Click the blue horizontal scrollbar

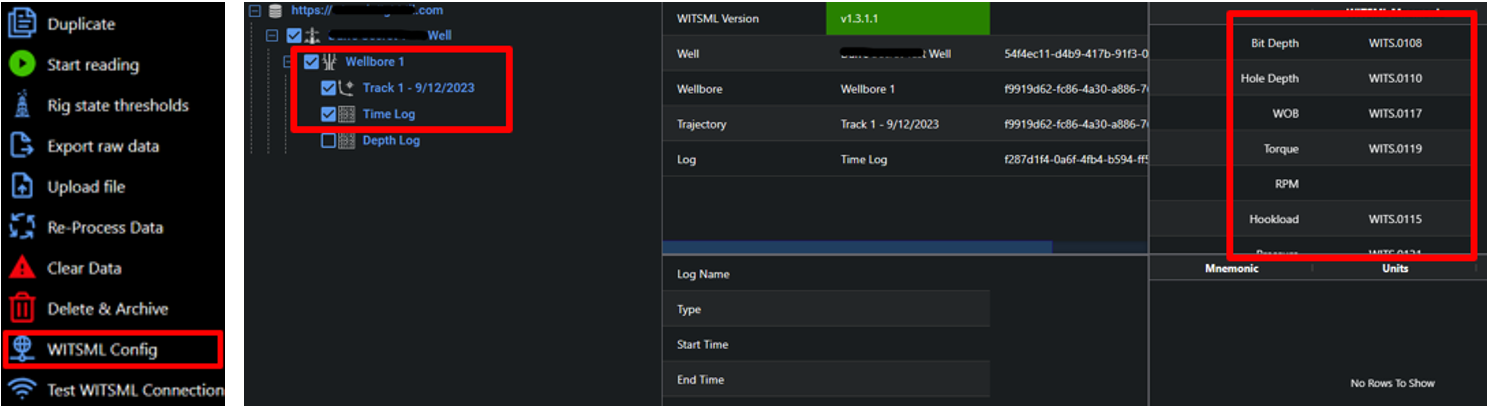(x=856, y=247)
